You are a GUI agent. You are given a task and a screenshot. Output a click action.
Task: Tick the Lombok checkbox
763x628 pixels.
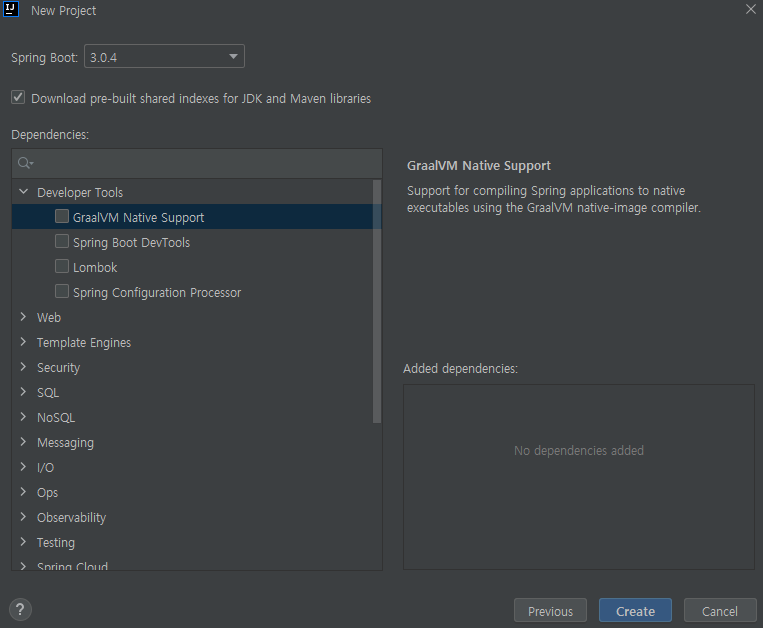(62, 266)
